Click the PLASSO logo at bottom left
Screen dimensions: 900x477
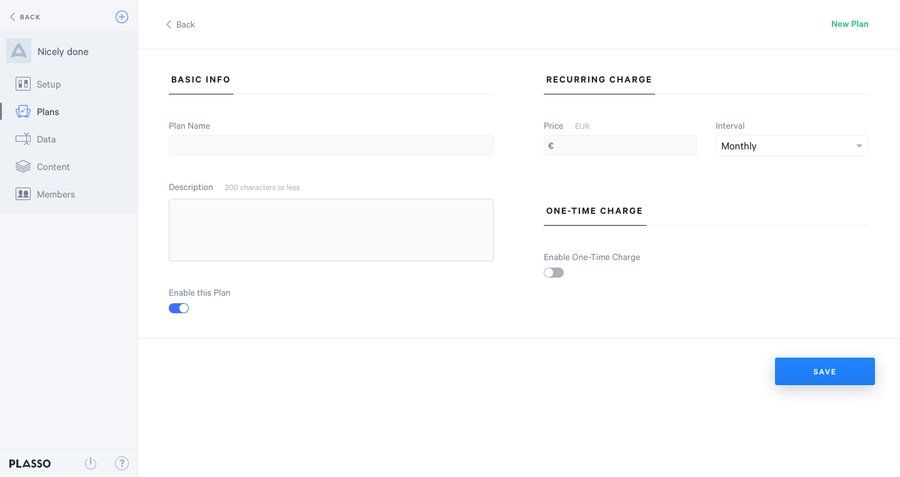click(x=30, y=464)
